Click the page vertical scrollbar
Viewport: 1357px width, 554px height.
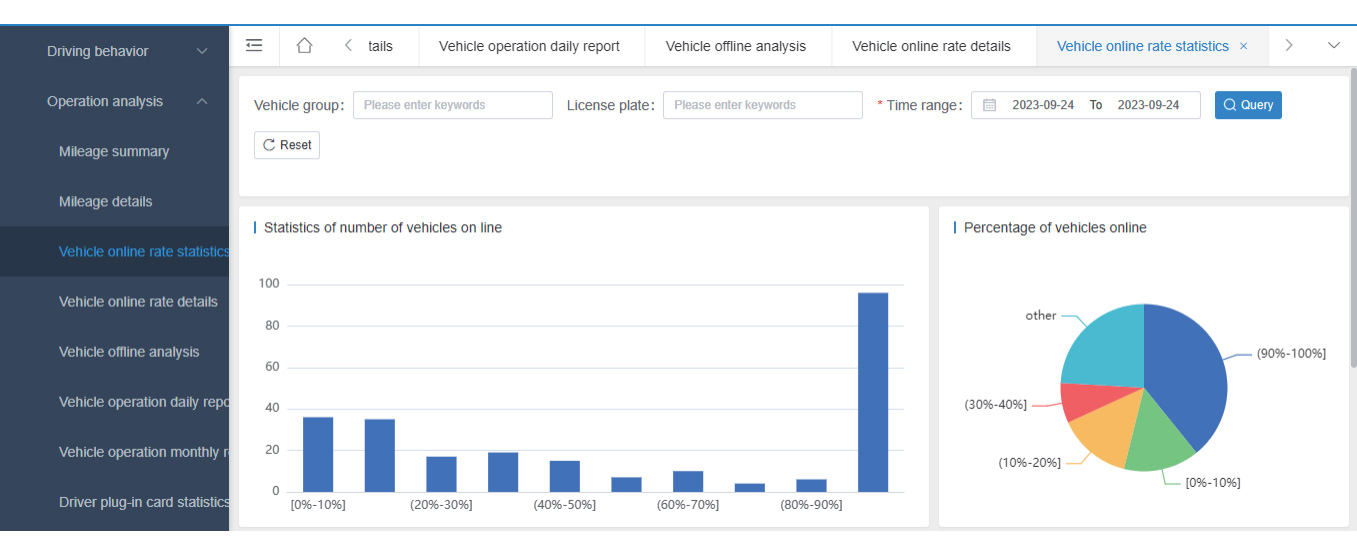coord(1353,220)
